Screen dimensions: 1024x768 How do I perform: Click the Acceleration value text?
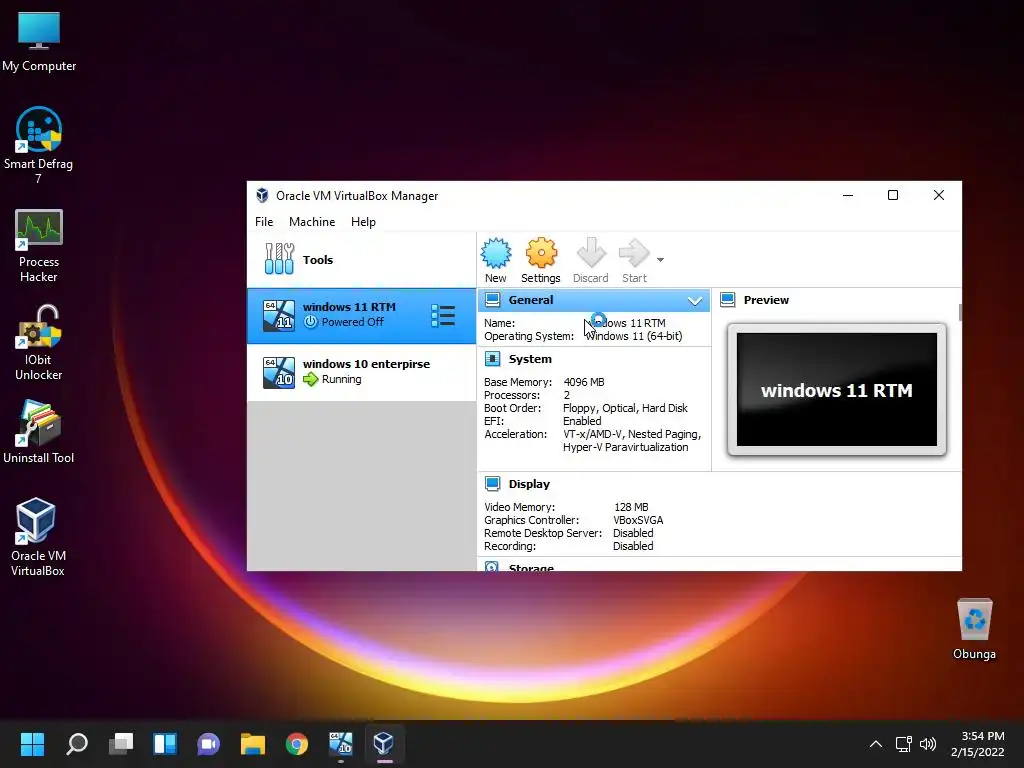pos(632,441)
